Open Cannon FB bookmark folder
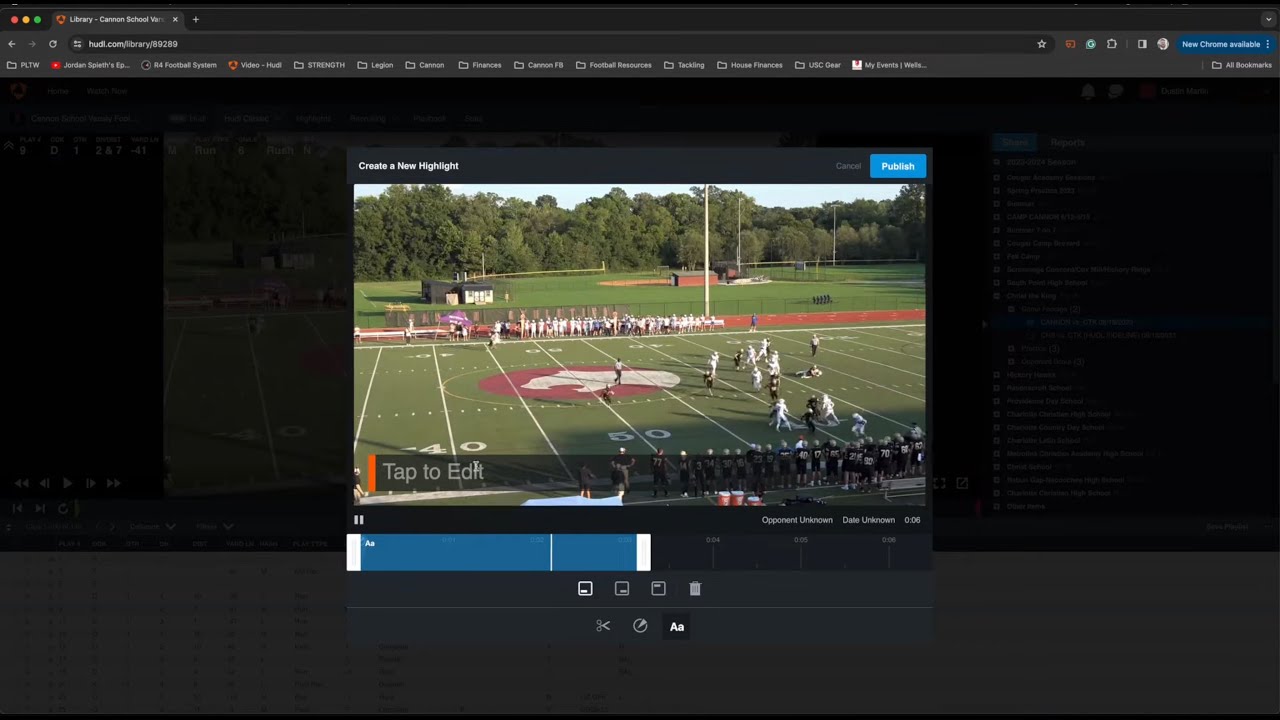1280x720 pixels. [539, 65]
